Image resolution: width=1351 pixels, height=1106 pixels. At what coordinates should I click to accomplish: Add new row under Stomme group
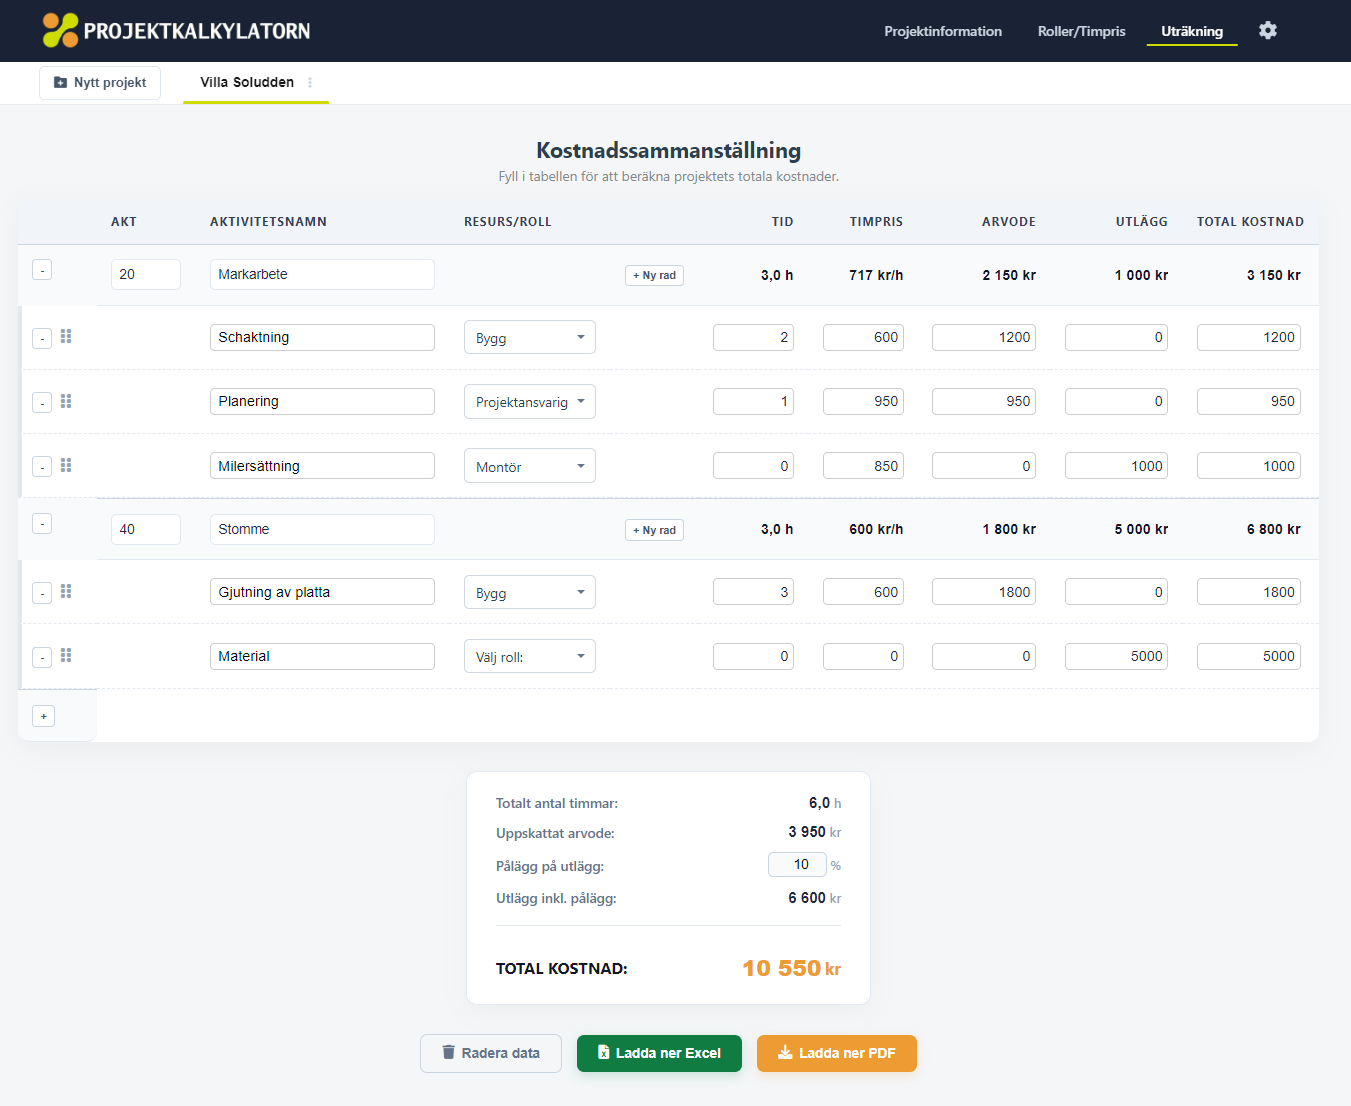(654, 530)
